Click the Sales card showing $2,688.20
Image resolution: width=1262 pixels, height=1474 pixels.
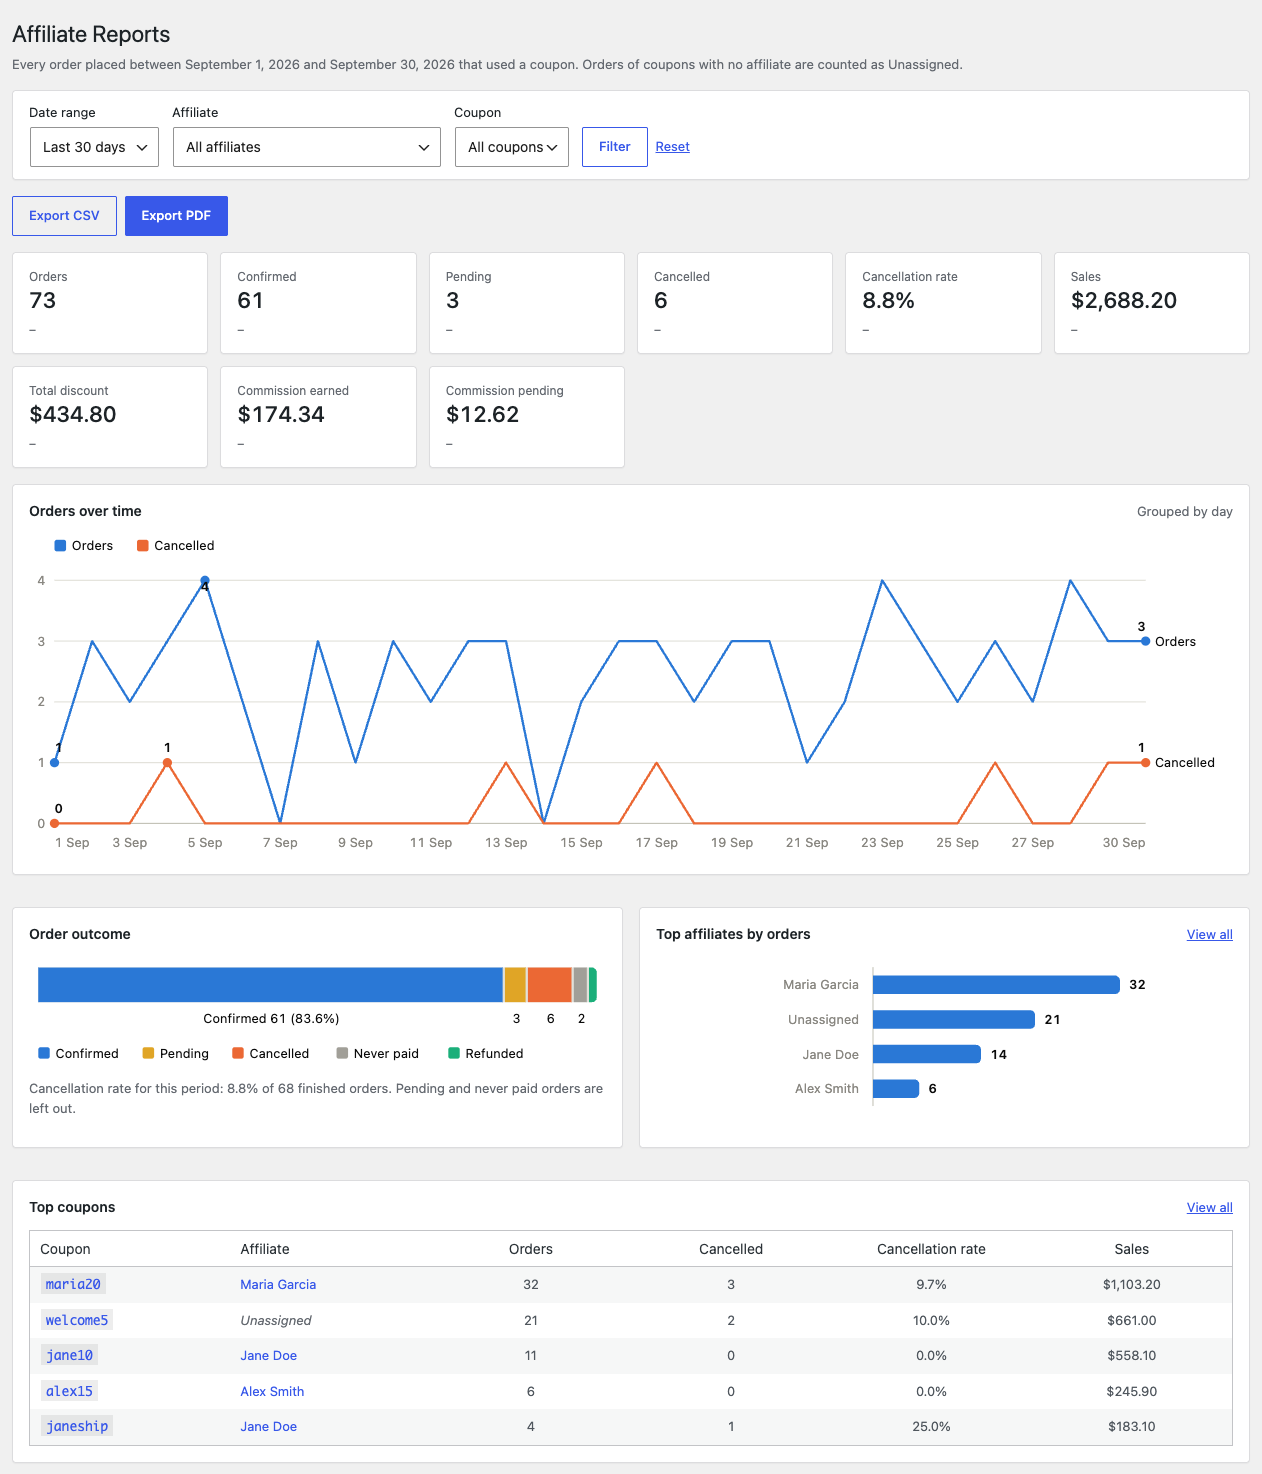1152,303
